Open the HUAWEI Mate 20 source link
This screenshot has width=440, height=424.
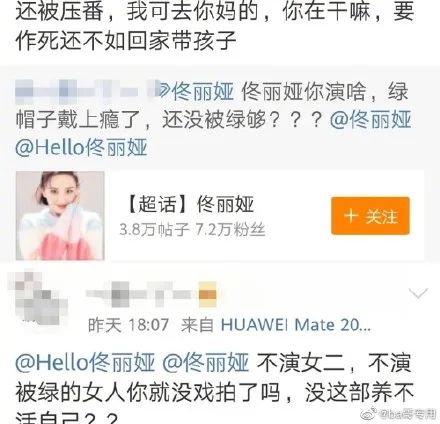[x=296, y=325]
